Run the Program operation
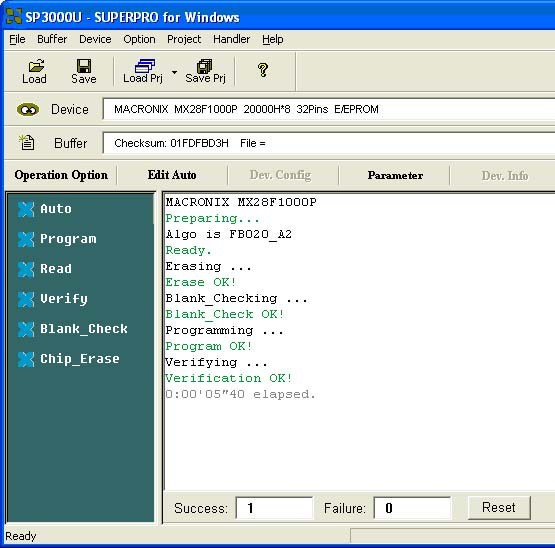The width and height of the screenshot is (555, 548). click(x=57, y=239)
